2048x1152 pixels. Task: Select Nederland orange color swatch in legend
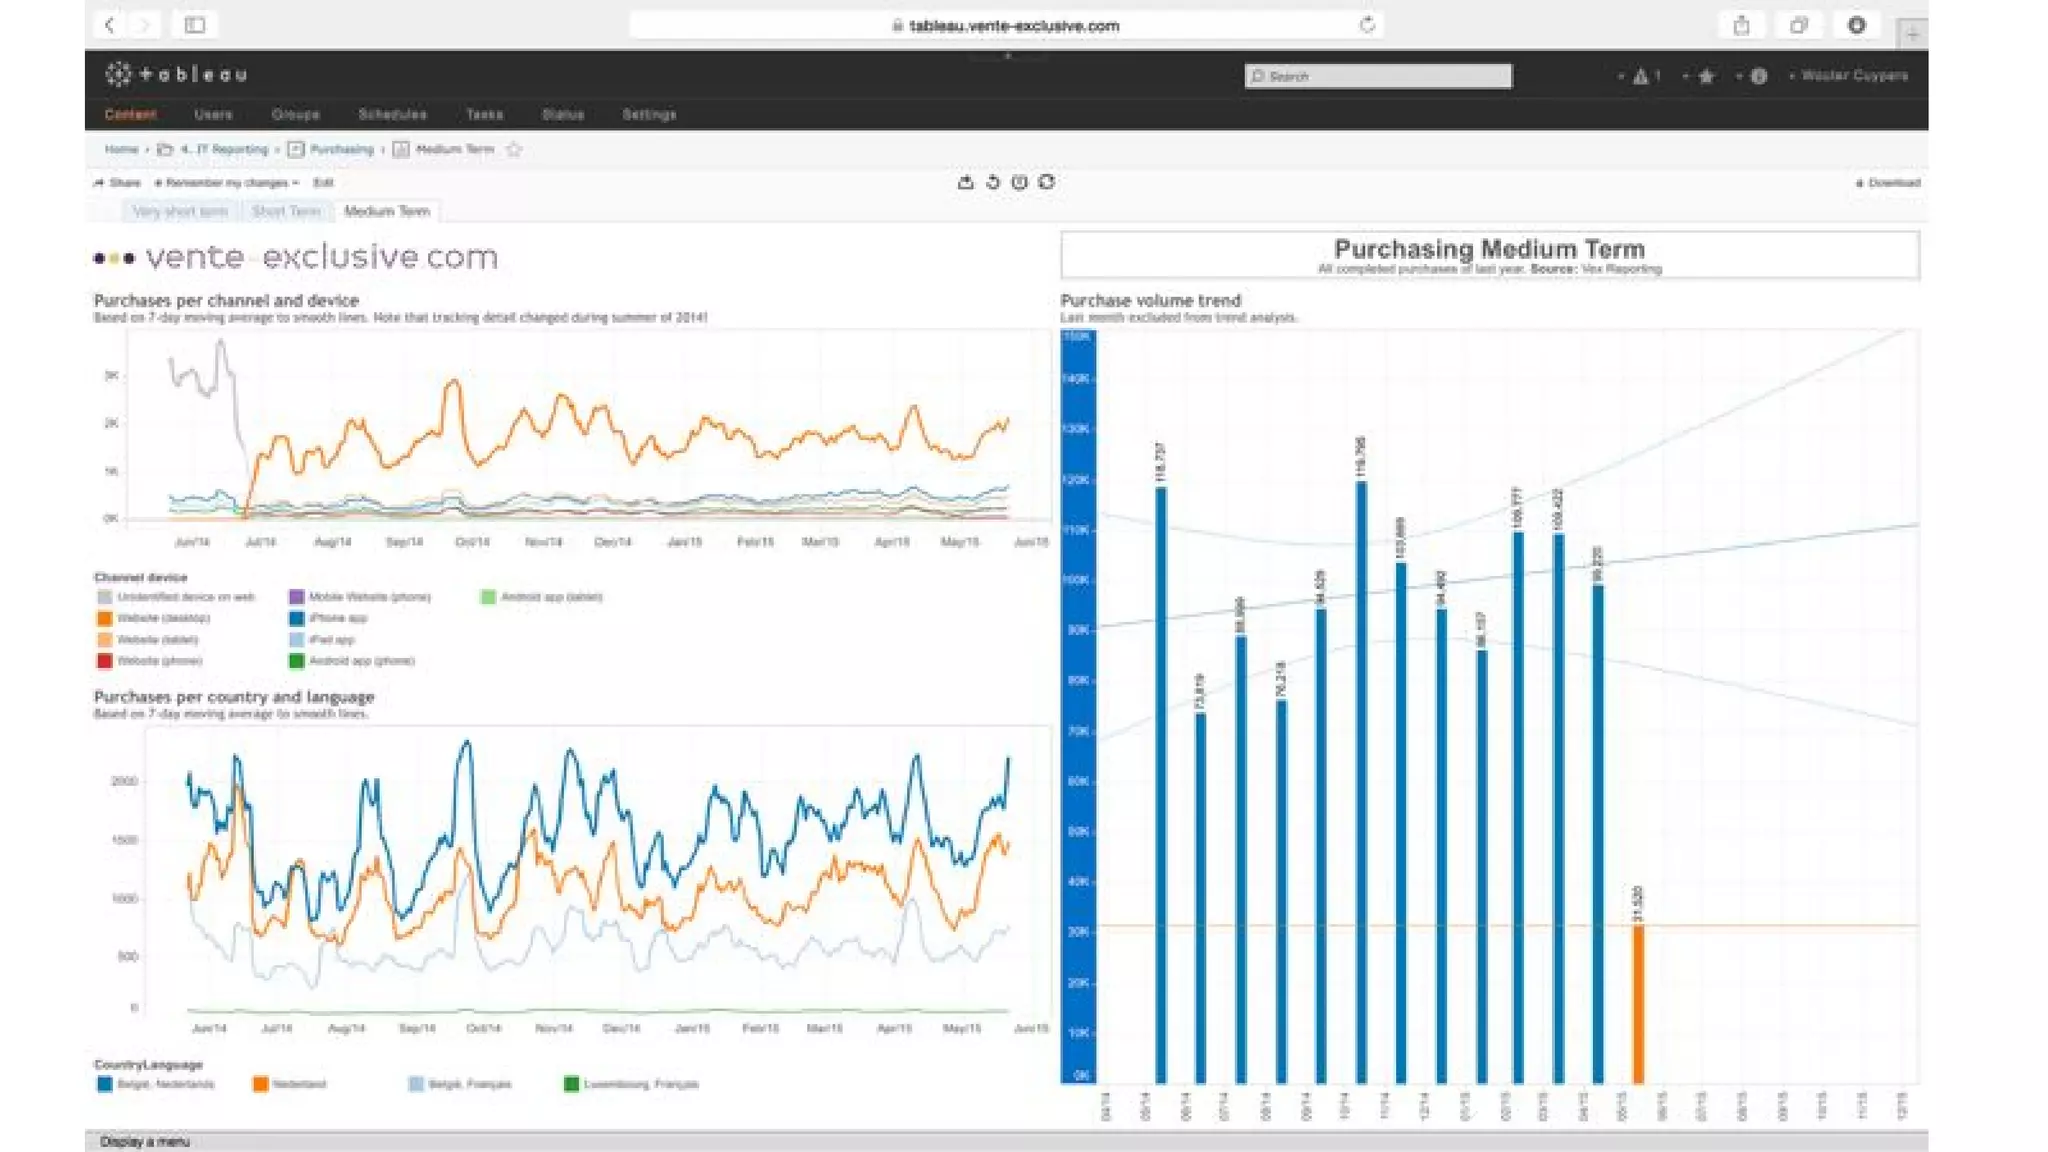pos(260,1084)
